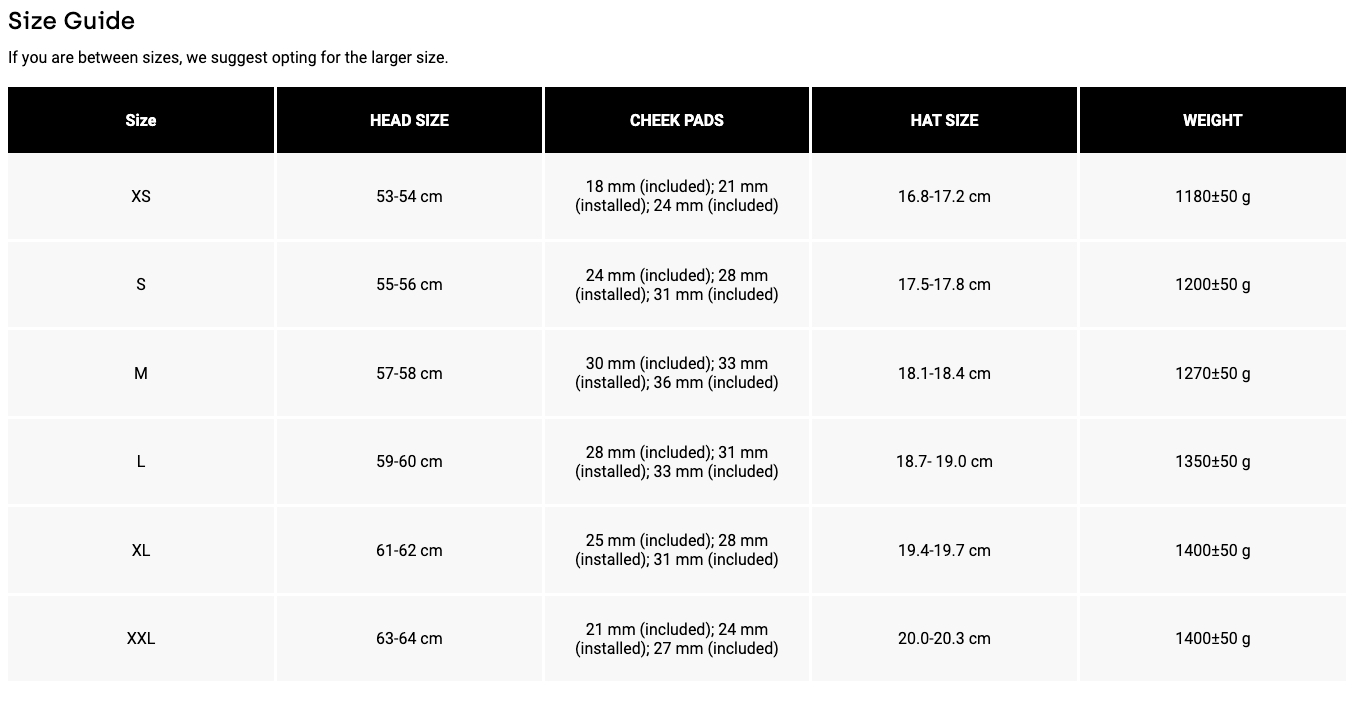Screen dimensions: 1355x705
Task: Click the HAT SIZE column header
Action: [944, 120]
